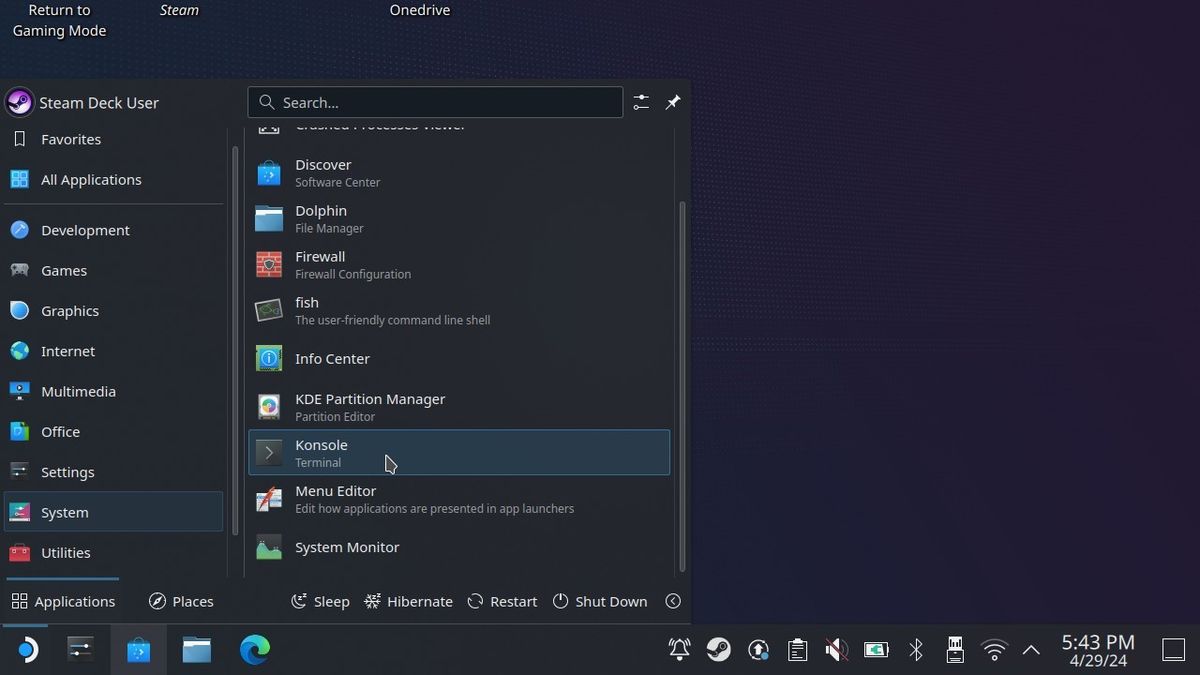Screen dimensions: 1200x675
Task: Unmute the audio volume in system tray
Action: coord(836,649)
